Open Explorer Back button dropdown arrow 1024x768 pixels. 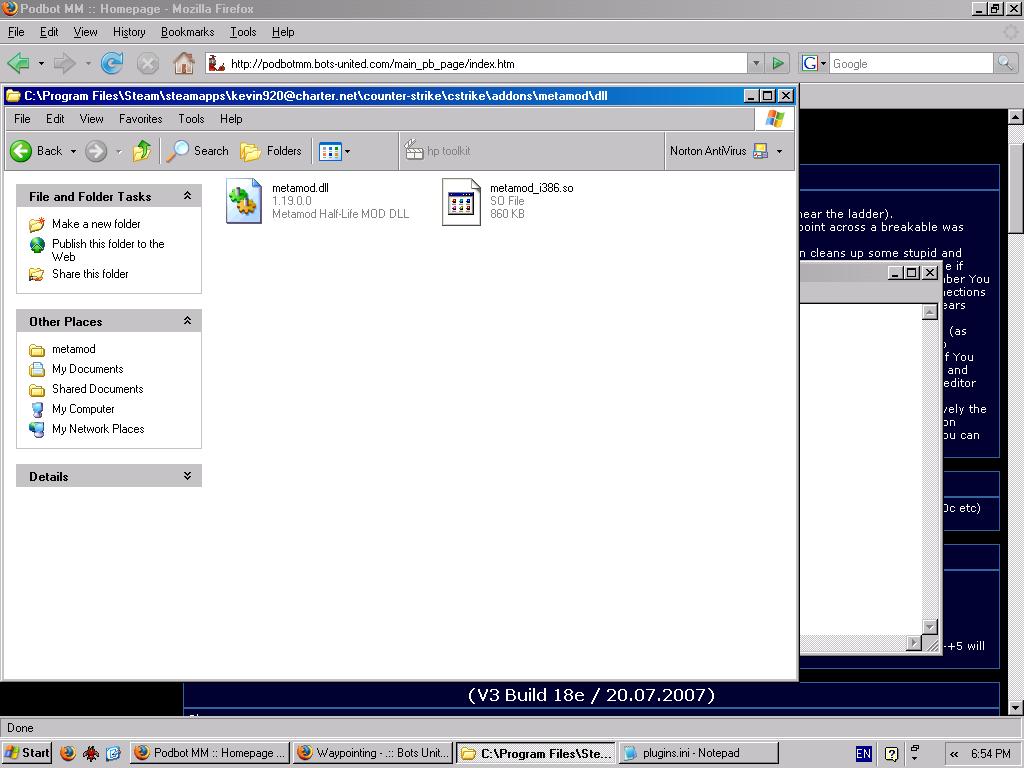73,151
